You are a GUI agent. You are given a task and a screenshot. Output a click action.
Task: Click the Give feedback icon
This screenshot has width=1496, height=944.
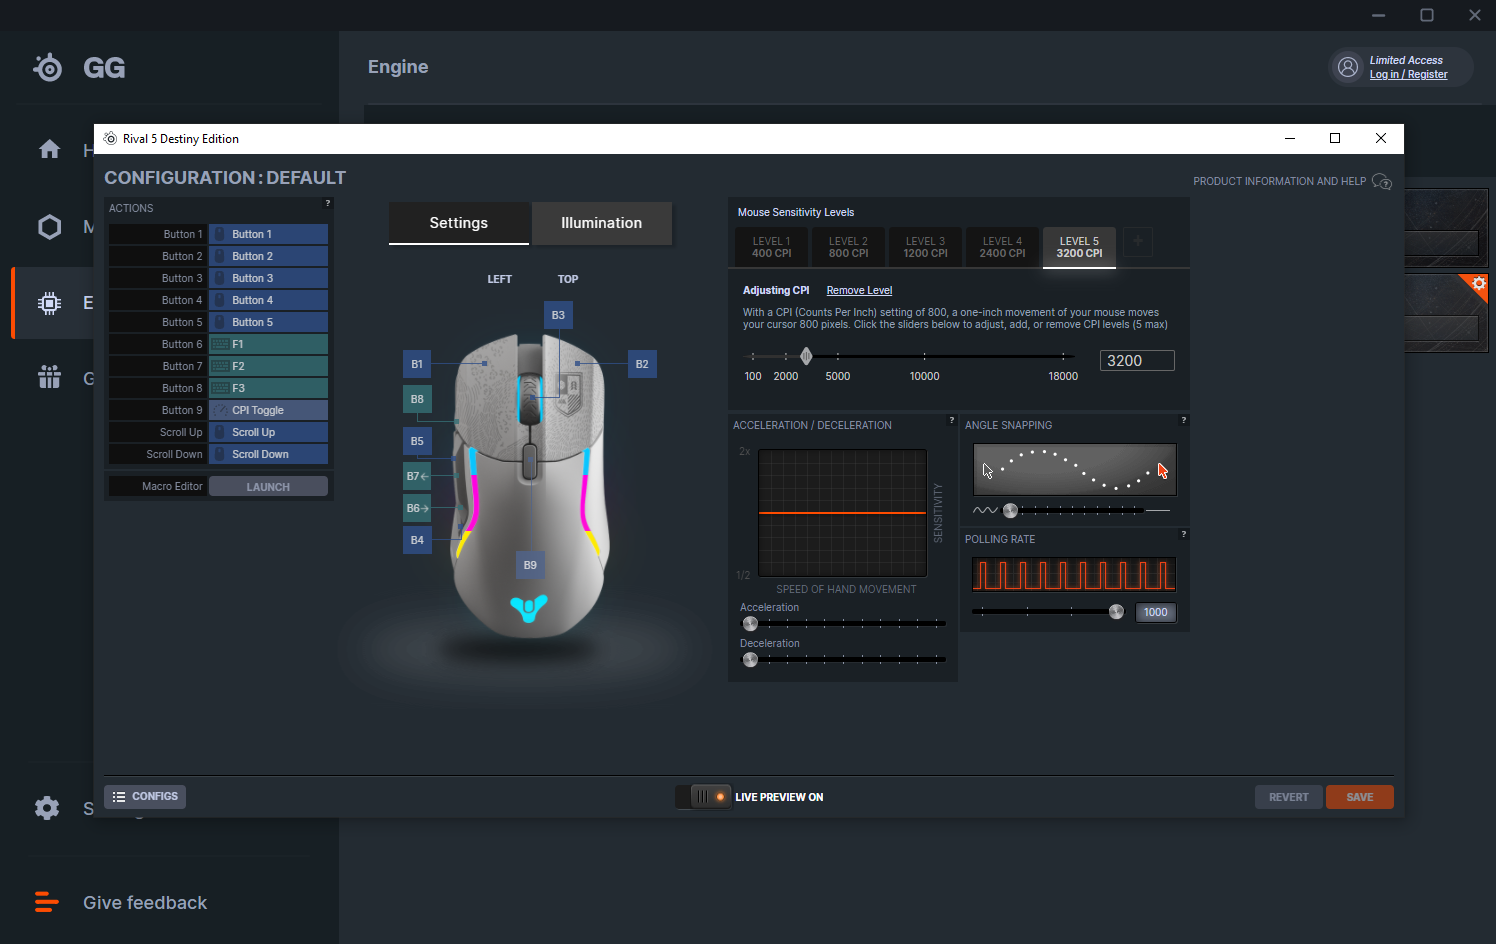(47, 902)
